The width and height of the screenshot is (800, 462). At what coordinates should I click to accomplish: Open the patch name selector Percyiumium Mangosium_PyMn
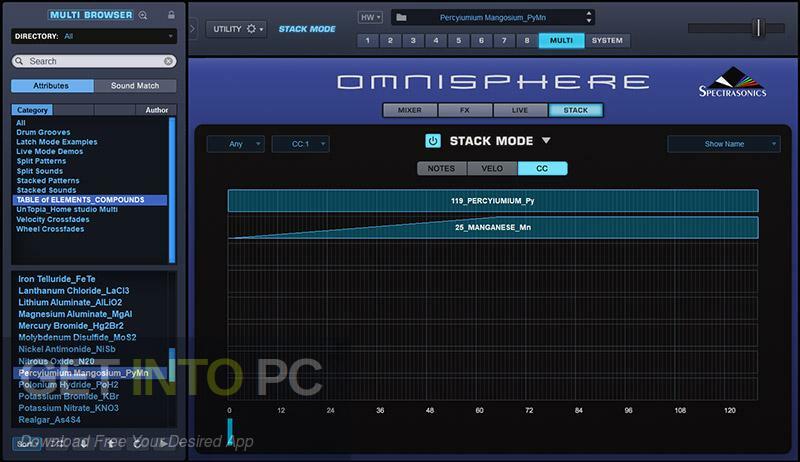tap(493, 17)
